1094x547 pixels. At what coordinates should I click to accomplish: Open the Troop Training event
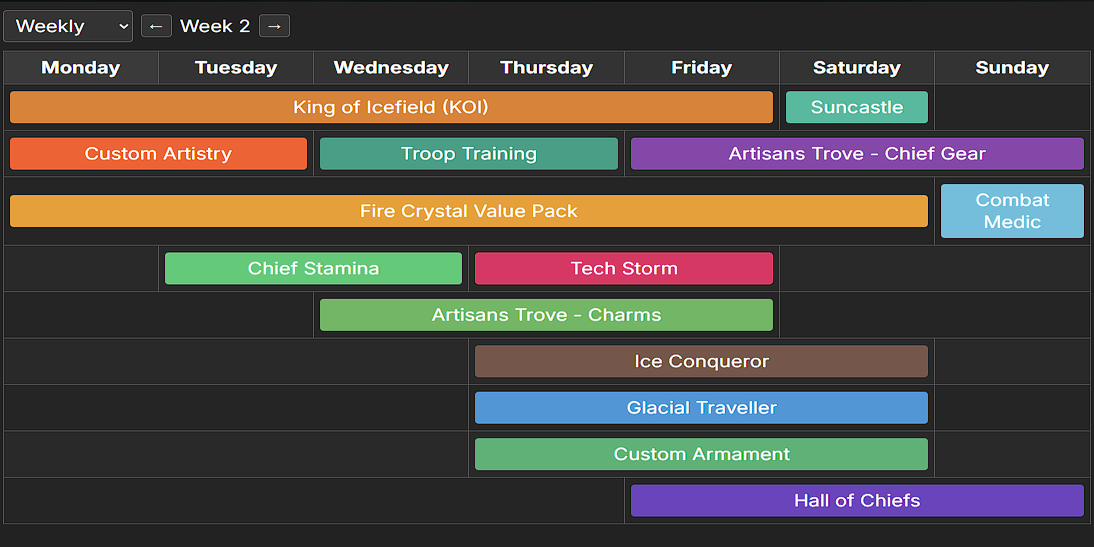point(469,154)
